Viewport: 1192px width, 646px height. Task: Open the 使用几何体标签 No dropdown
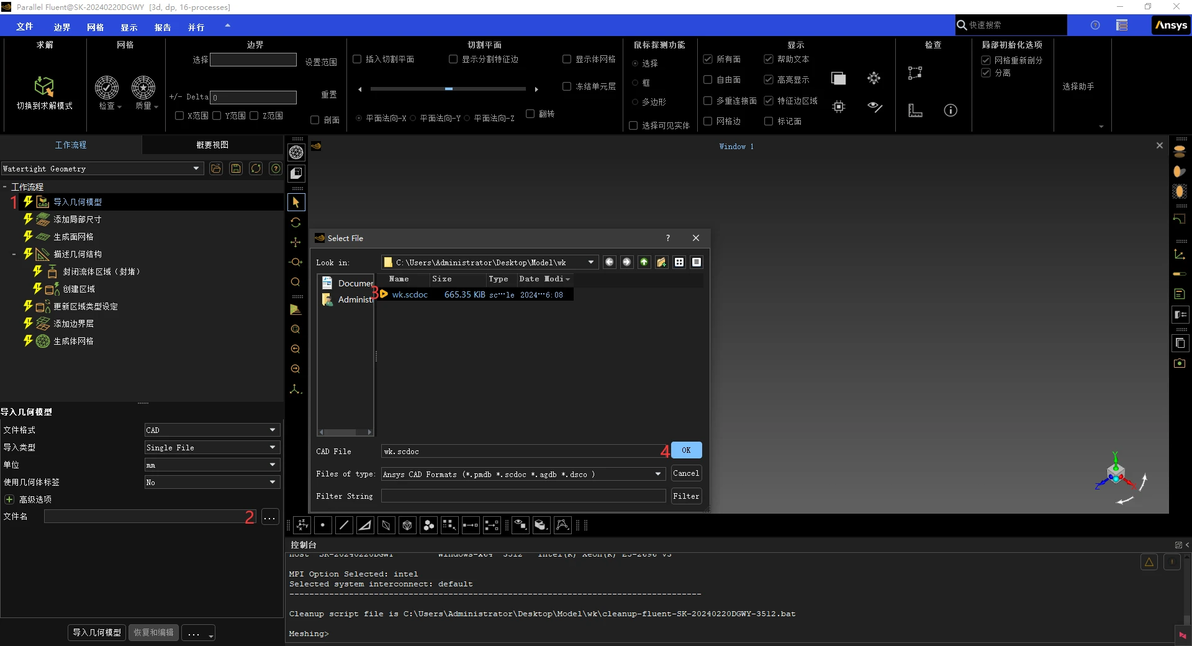(x=212, y=482)
